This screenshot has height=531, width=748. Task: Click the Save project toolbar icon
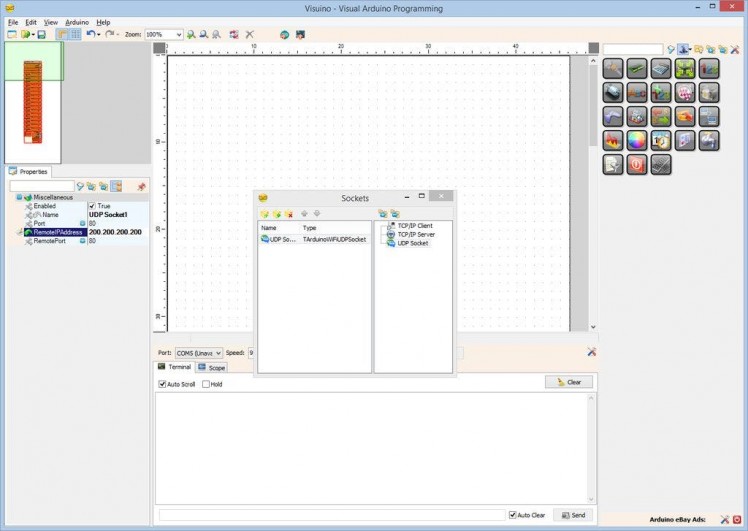(41, 34)
